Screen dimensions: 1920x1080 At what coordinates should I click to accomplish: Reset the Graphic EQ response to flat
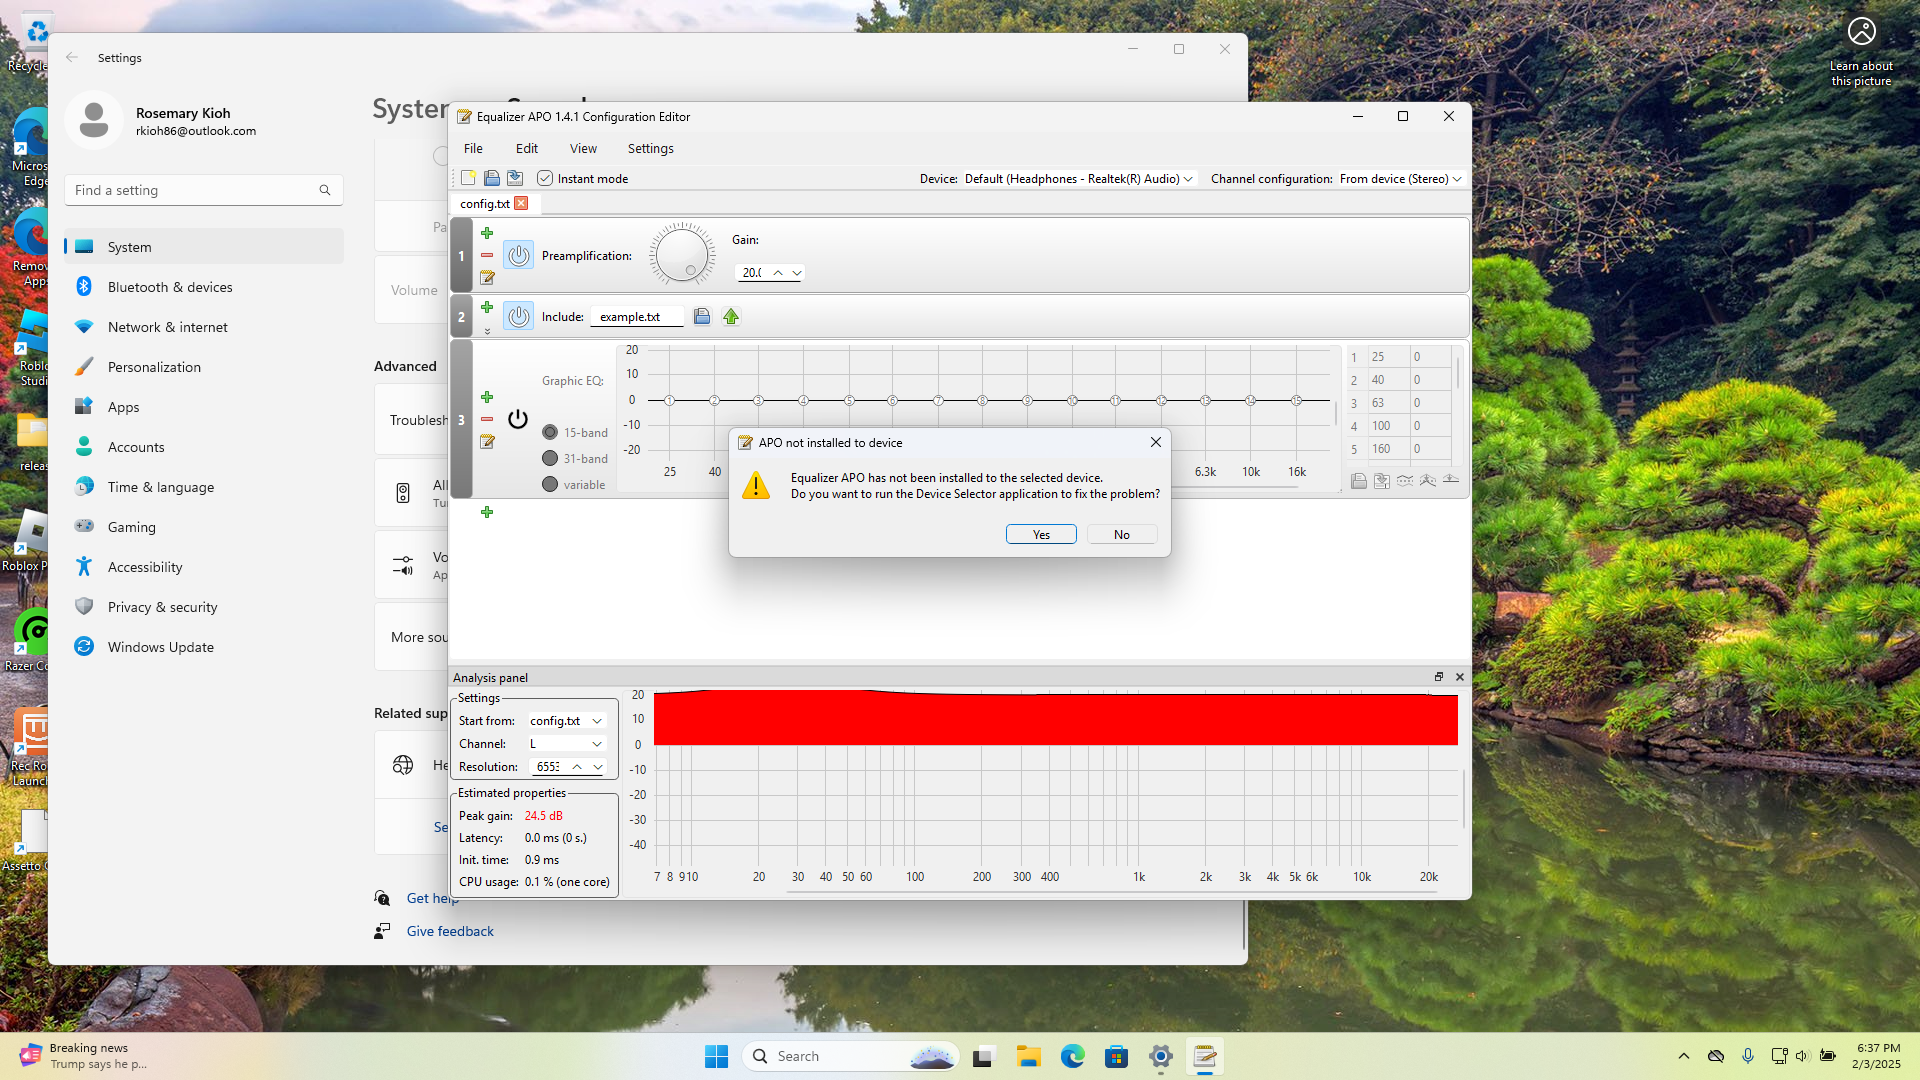coord(1451,481)
